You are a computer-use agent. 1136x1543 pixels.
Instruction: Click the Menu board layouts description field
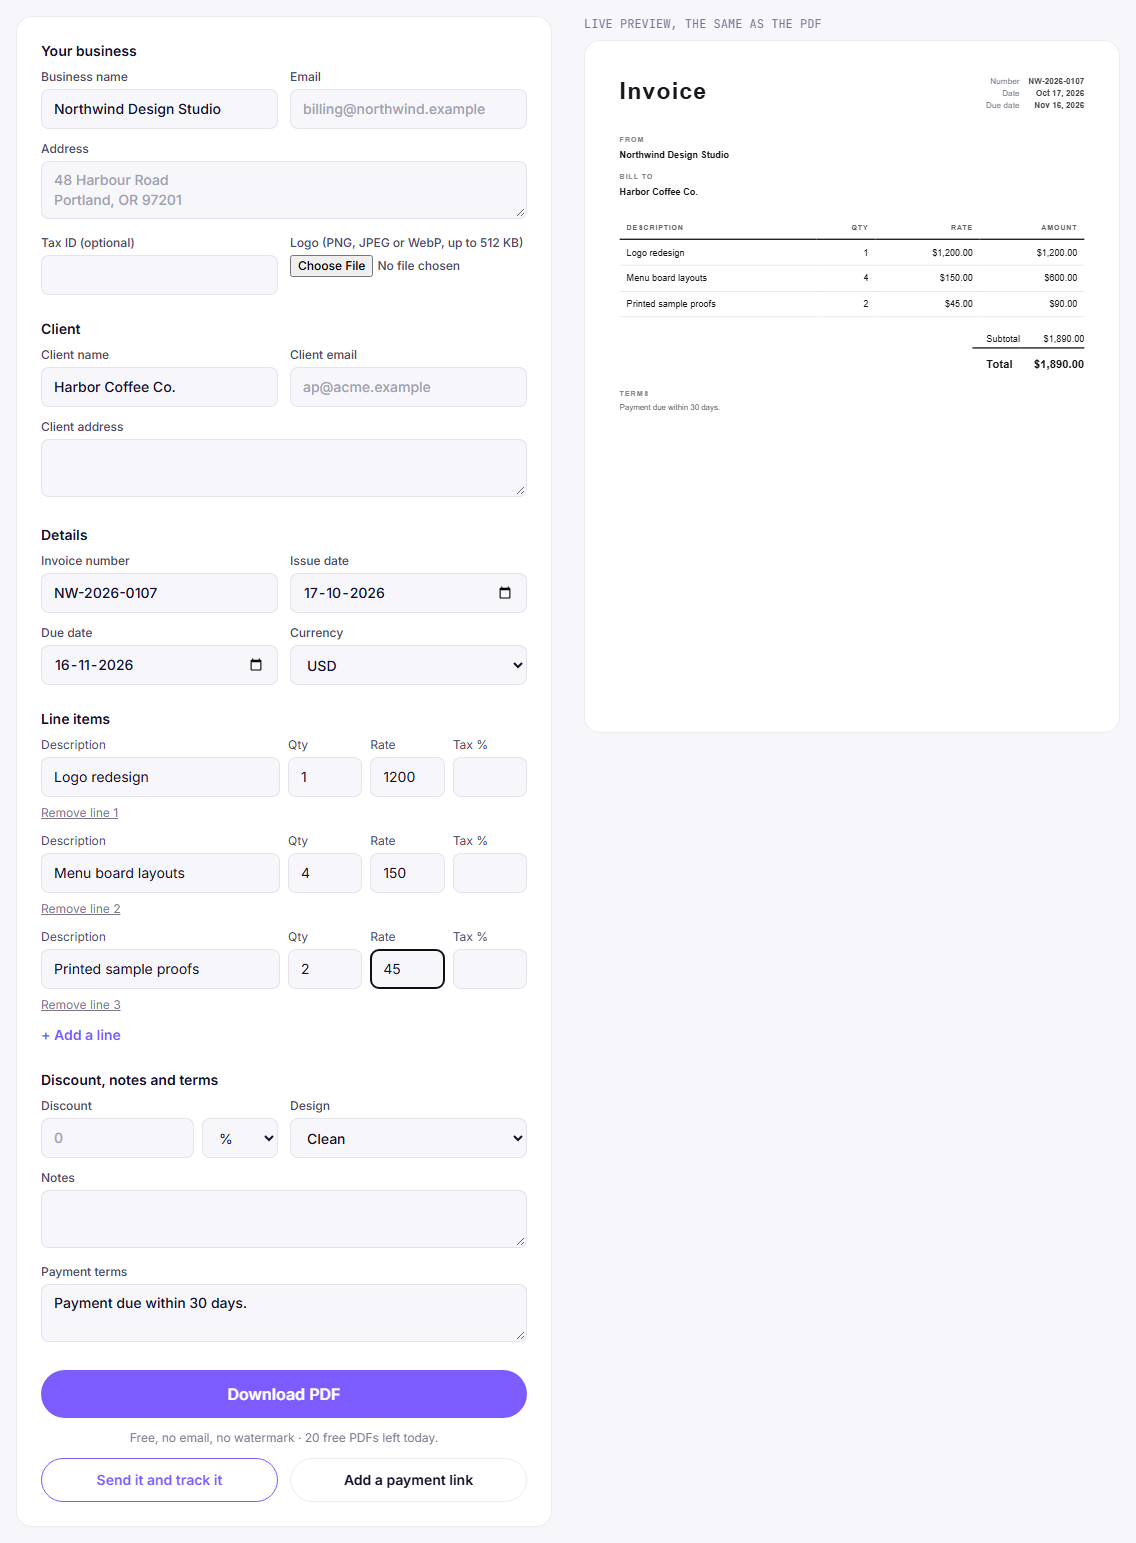click(x=160, y=873)
